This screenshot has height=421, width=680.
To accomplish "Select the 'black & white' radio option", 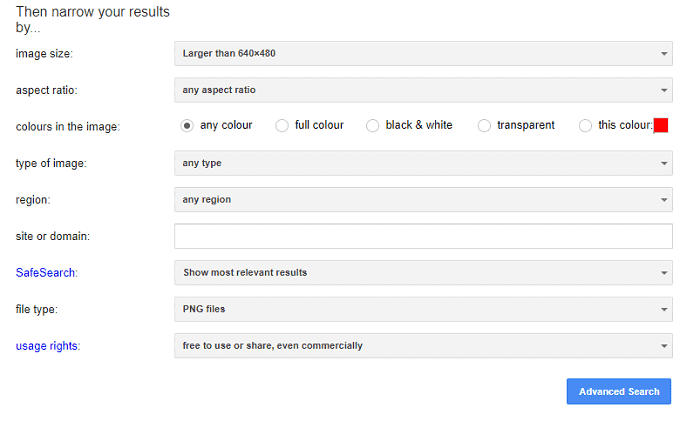I will 373,126.
